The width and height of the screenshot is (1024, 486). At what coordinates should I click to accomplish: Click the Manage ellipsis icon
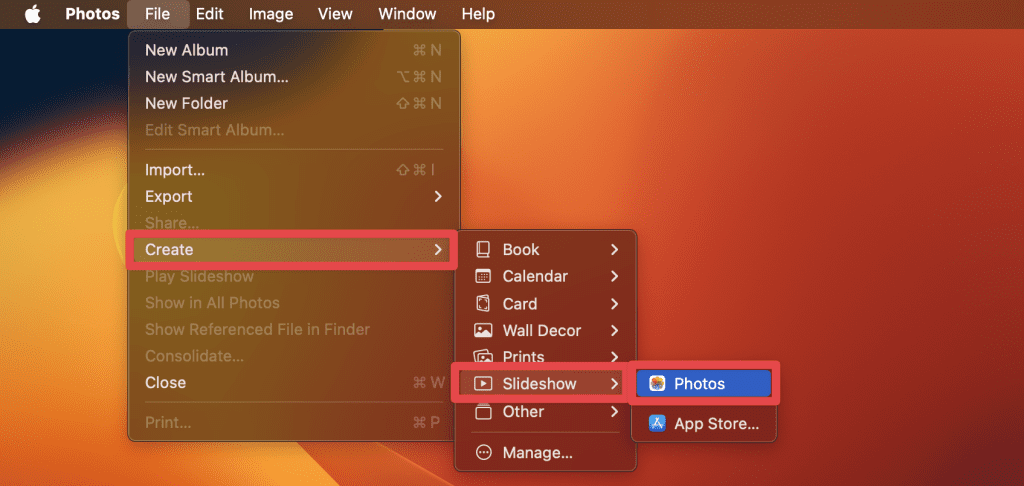pyautogui.click(x=484, y=453)
